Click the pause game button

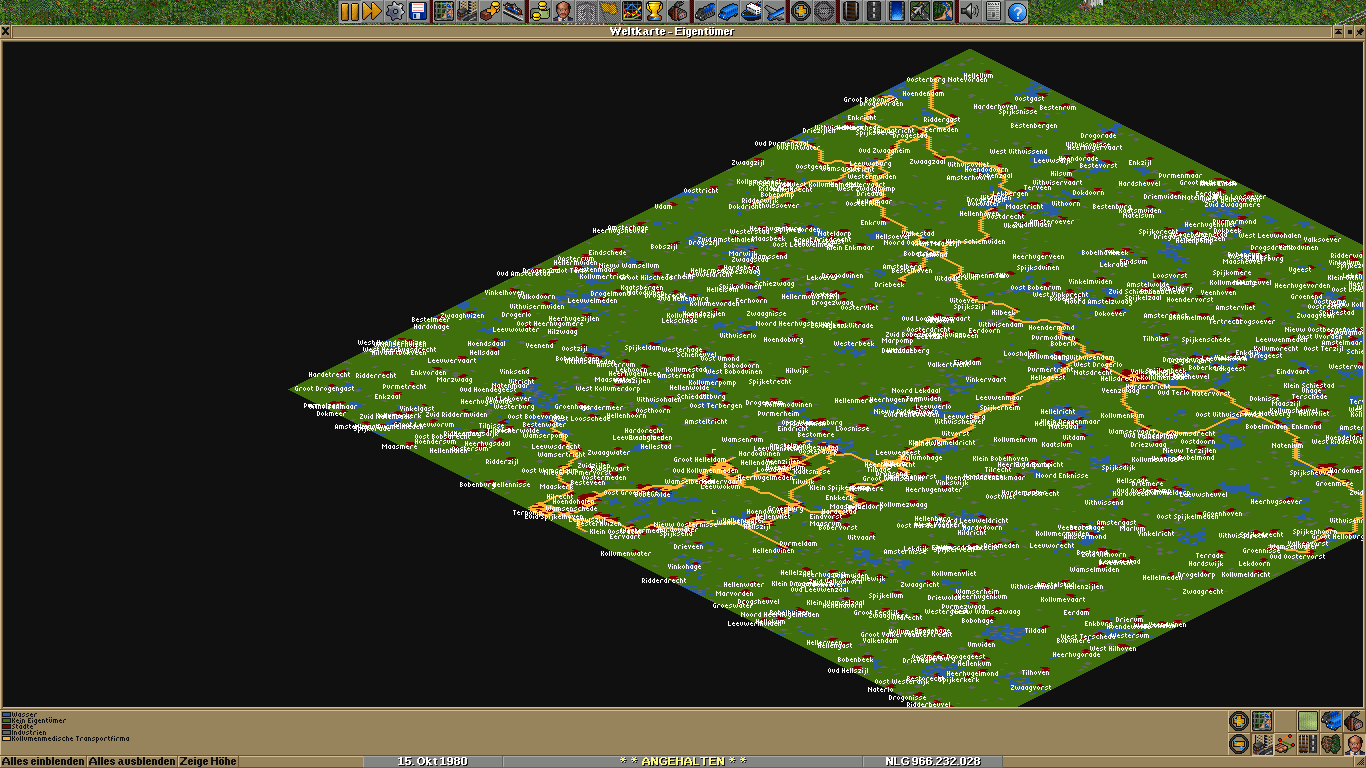point(349,12)
